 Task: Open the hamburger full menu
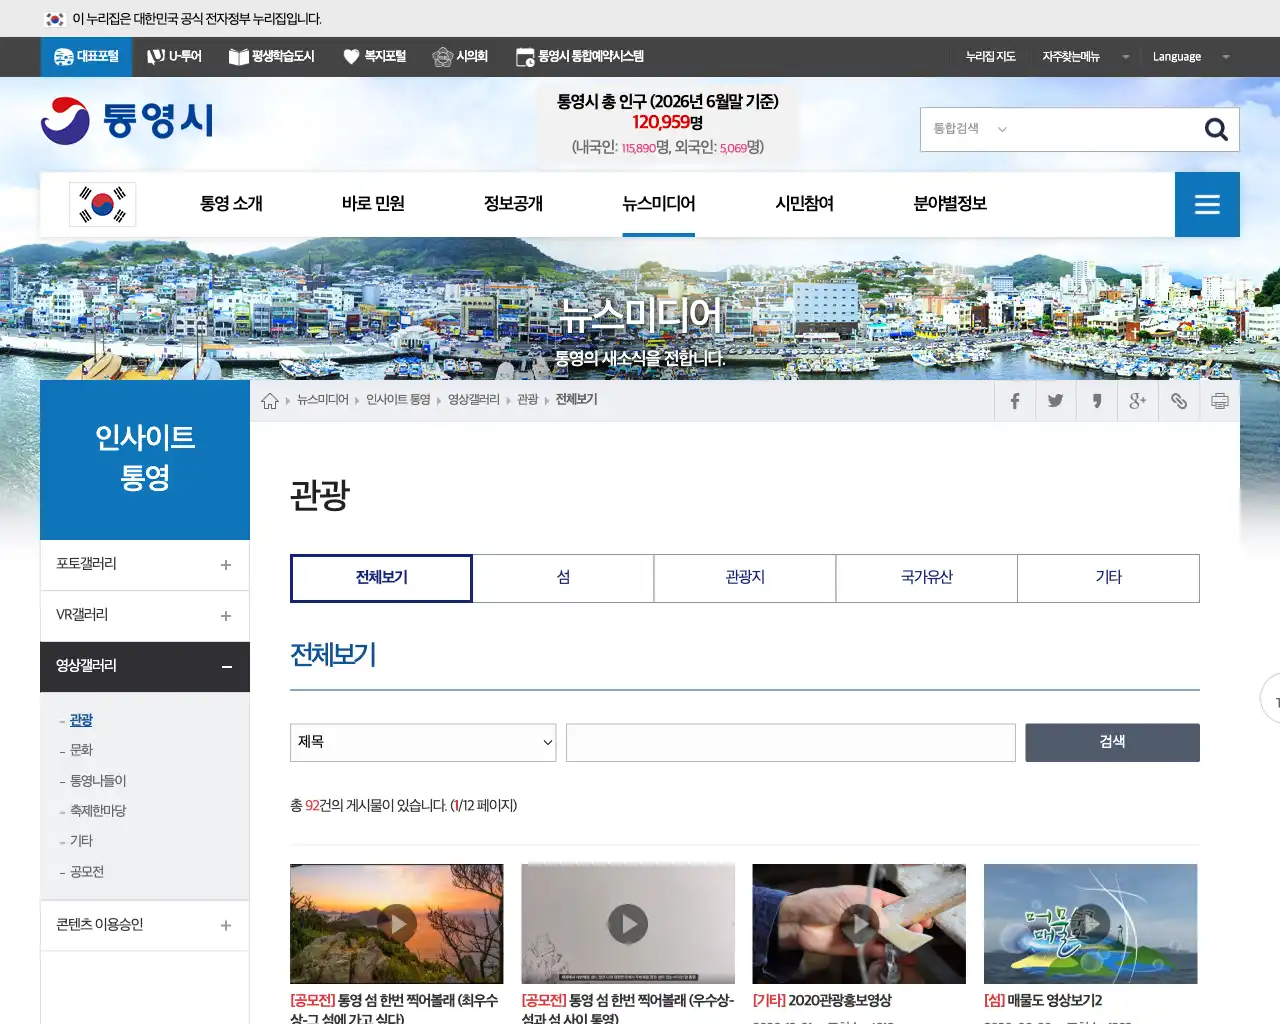(1207, 204)
